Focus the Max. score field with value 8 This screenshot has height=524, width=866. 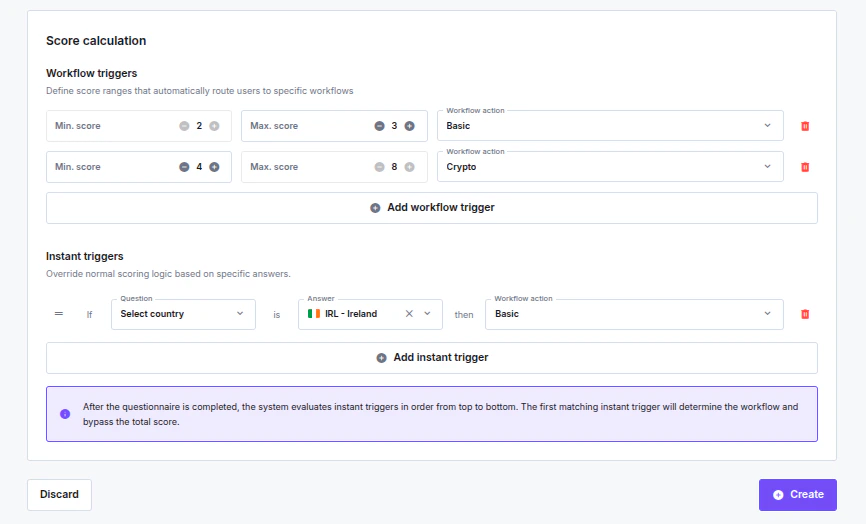click(x=334, y=167)
